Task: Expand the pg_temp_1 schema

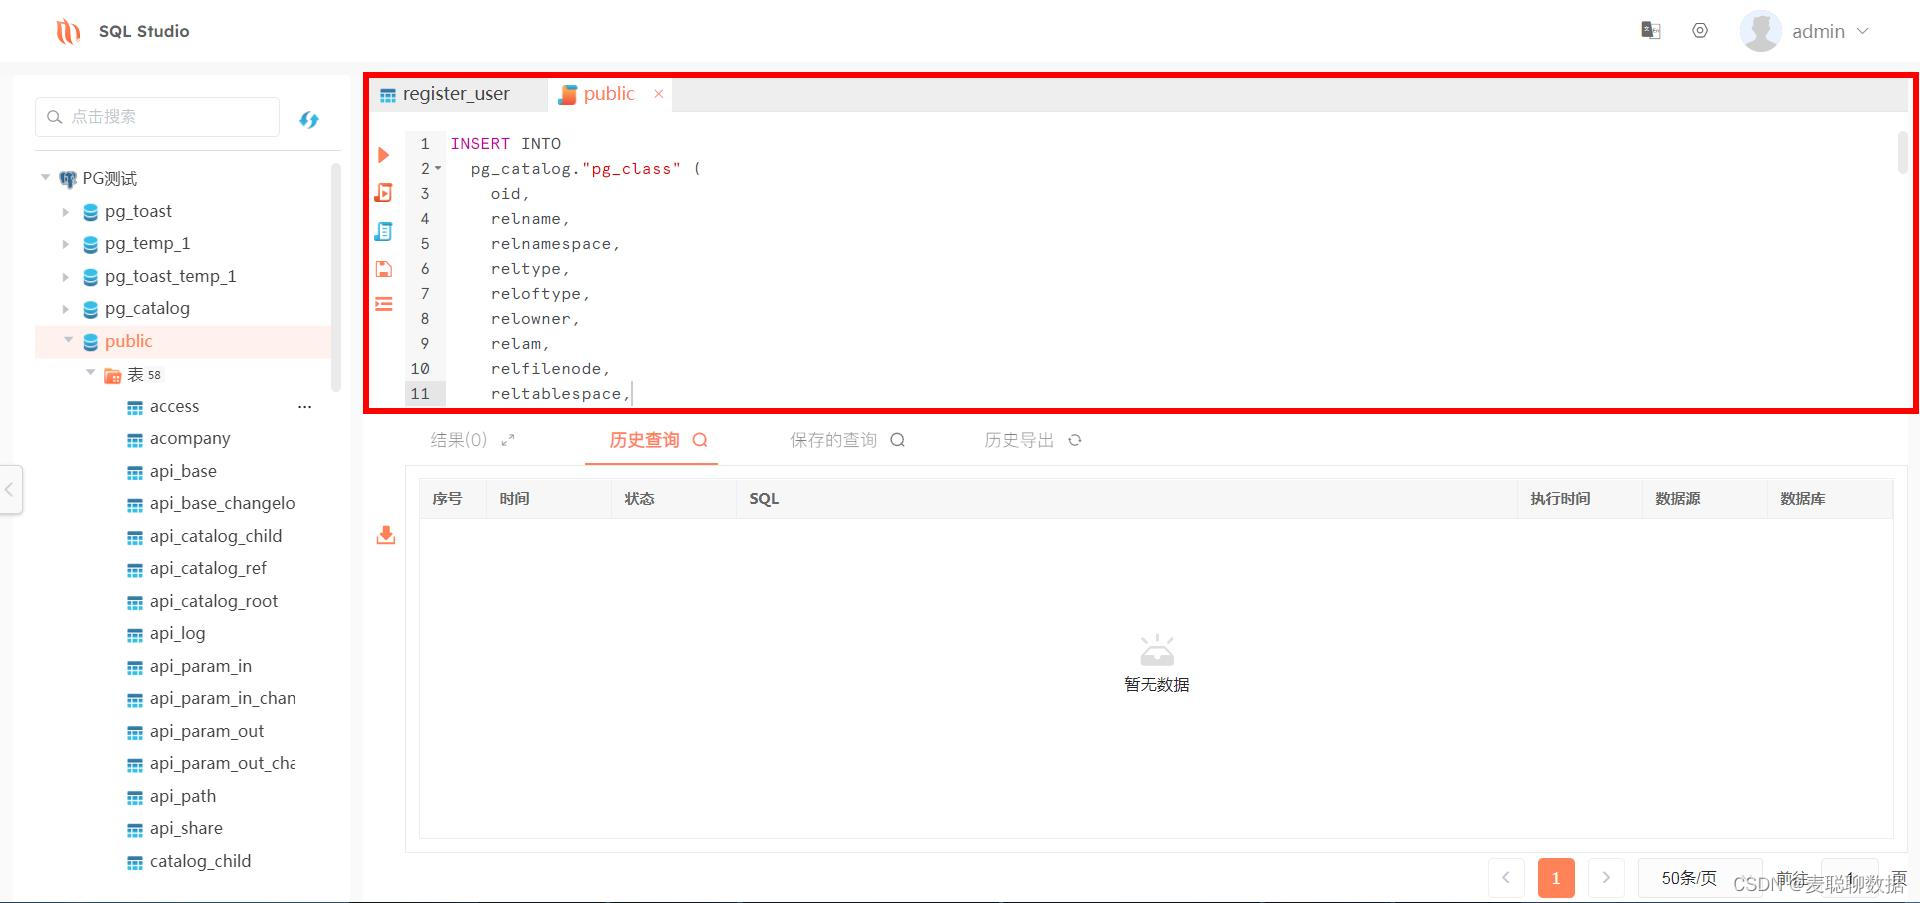Action: tap(66, 244)
